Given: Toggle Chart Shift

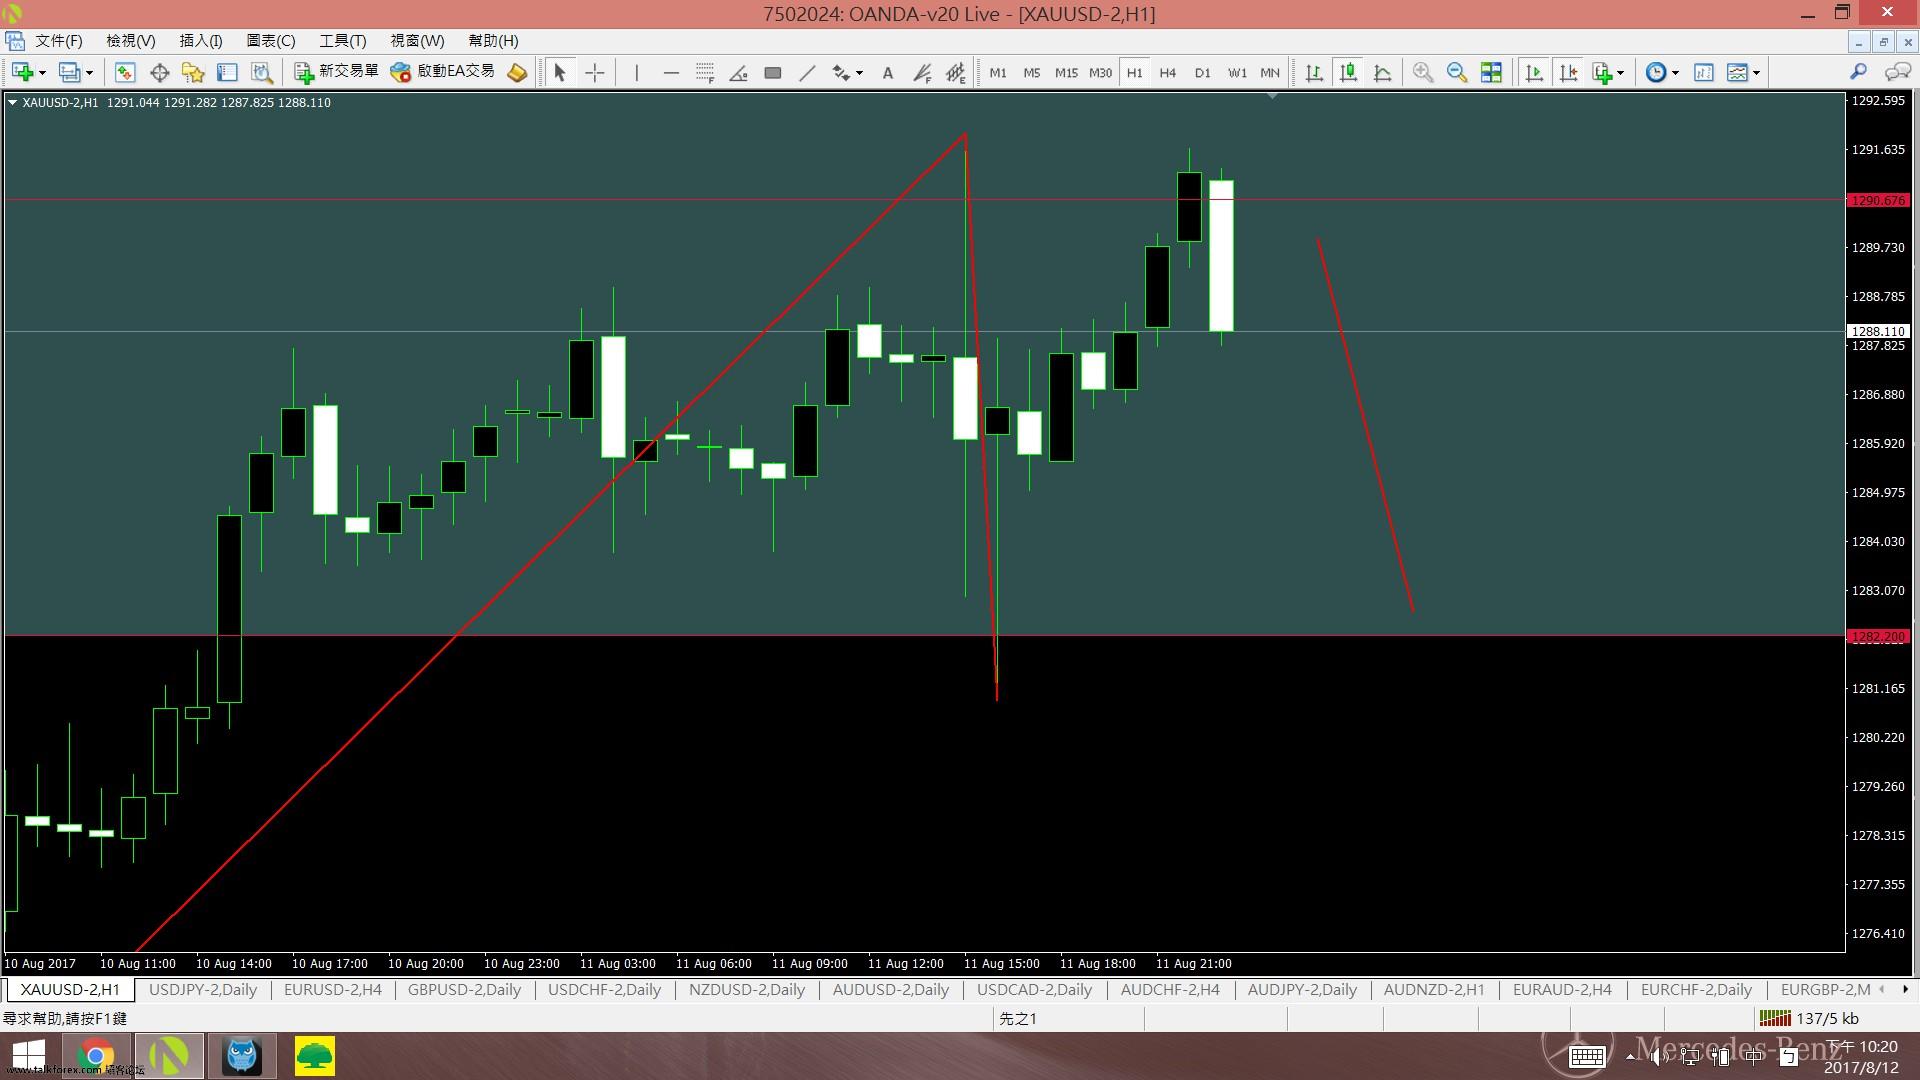Looking at the screenshot, I should (x=1569, y=72).
